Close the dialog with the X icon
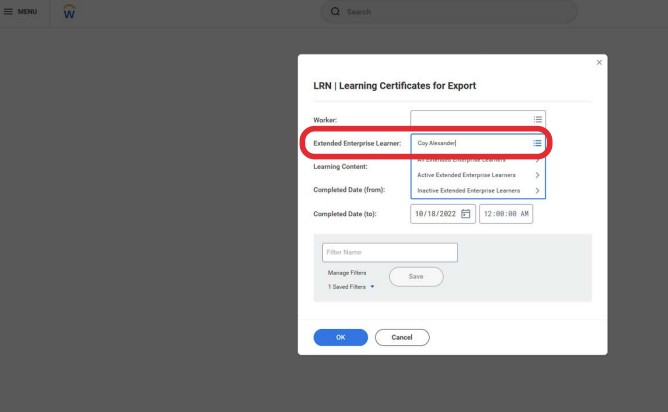This screenshot has width=668, height=412. click(x=599, y=62)
